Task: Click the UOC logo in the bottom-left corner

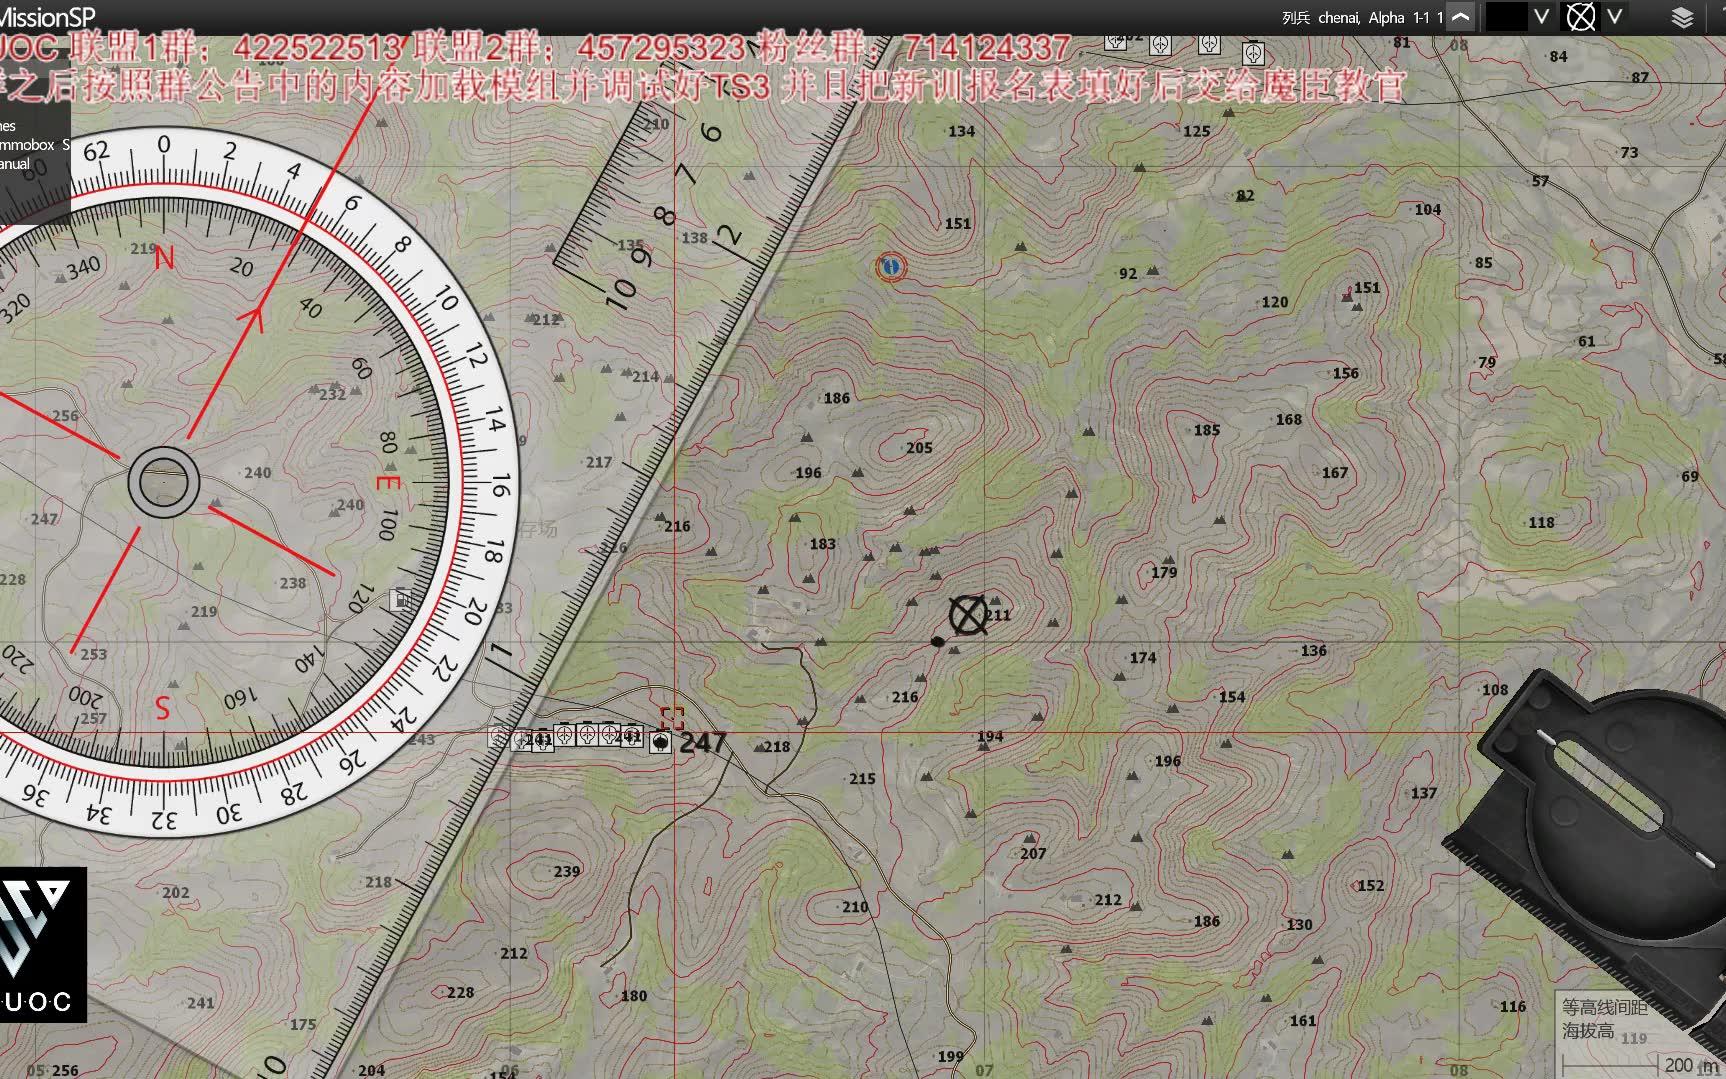Action: pyautogui.click(x=40, y=942)
